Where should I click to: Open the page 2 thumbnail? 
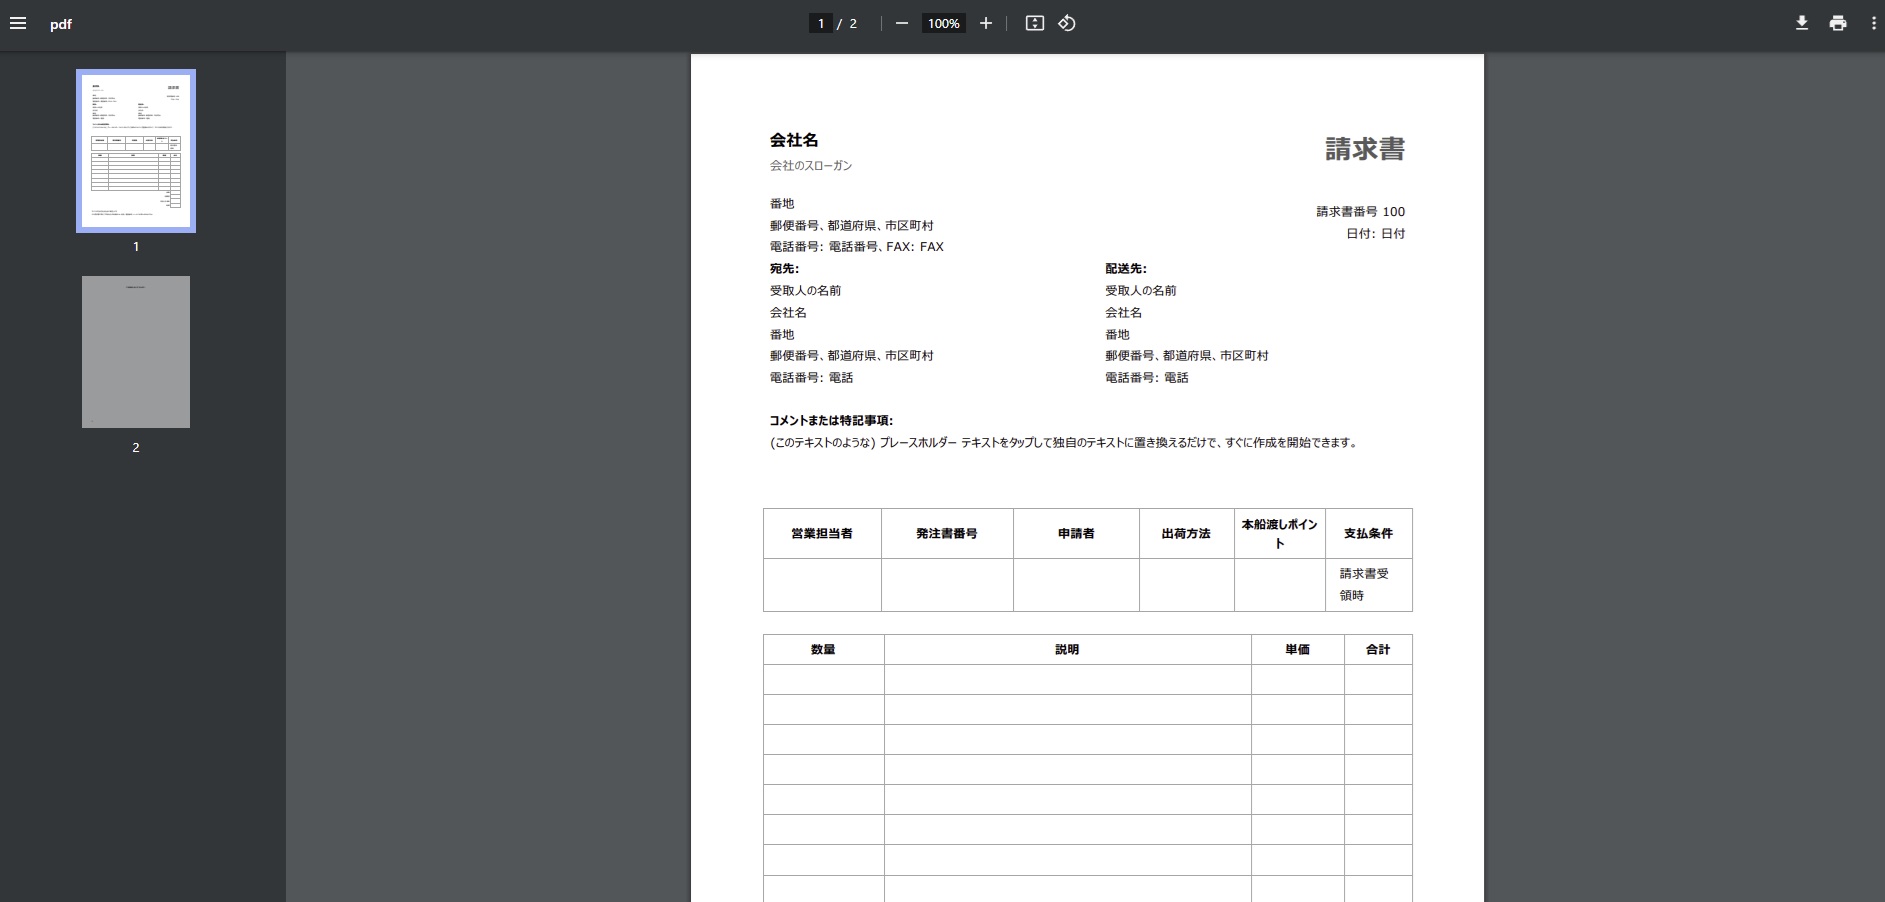click(x=136, y=352)
